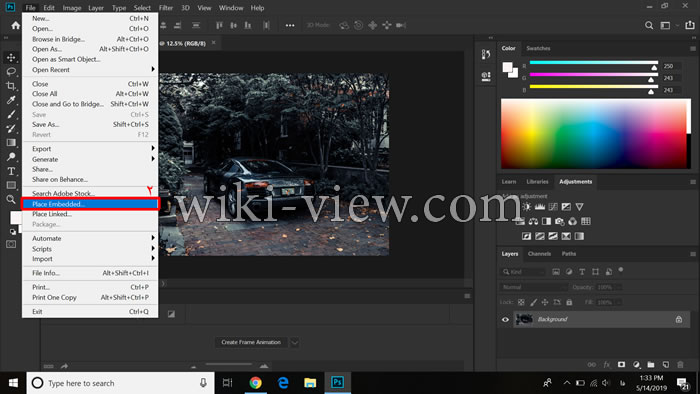
Task: Select the Crop tool
Action: pyautogui.click(x=11, y=86)
